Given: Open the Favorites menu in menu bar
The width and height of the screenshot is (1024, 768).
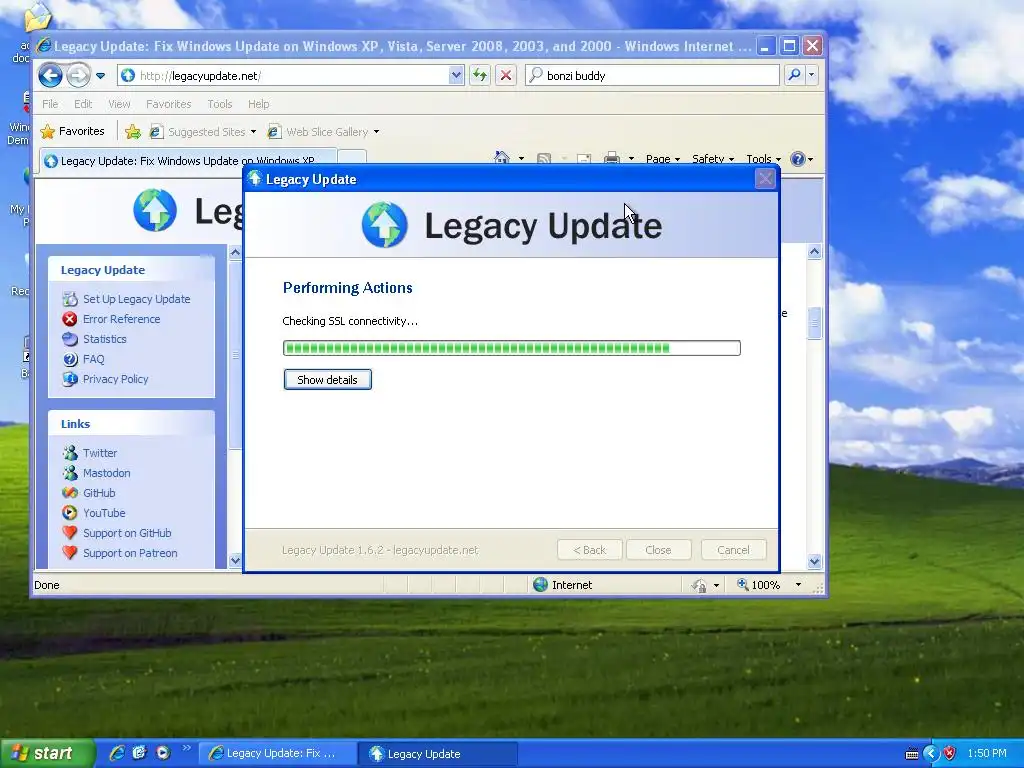Looking at the screenshot, I should (x=168, y=104).
